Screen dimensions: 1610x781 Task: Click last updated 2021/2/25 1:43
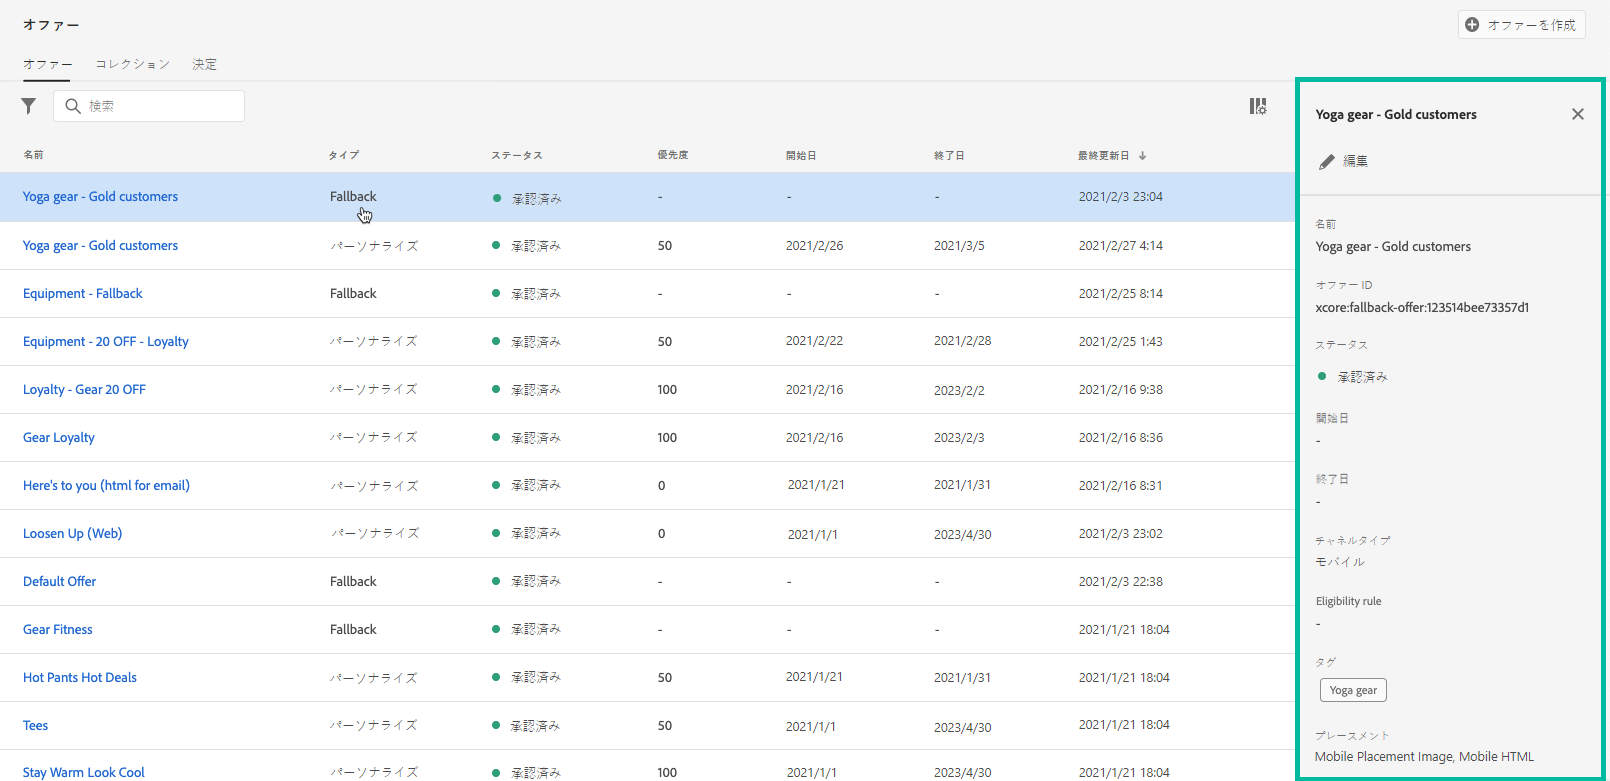pyautogui.click(x=1120, y=342)
